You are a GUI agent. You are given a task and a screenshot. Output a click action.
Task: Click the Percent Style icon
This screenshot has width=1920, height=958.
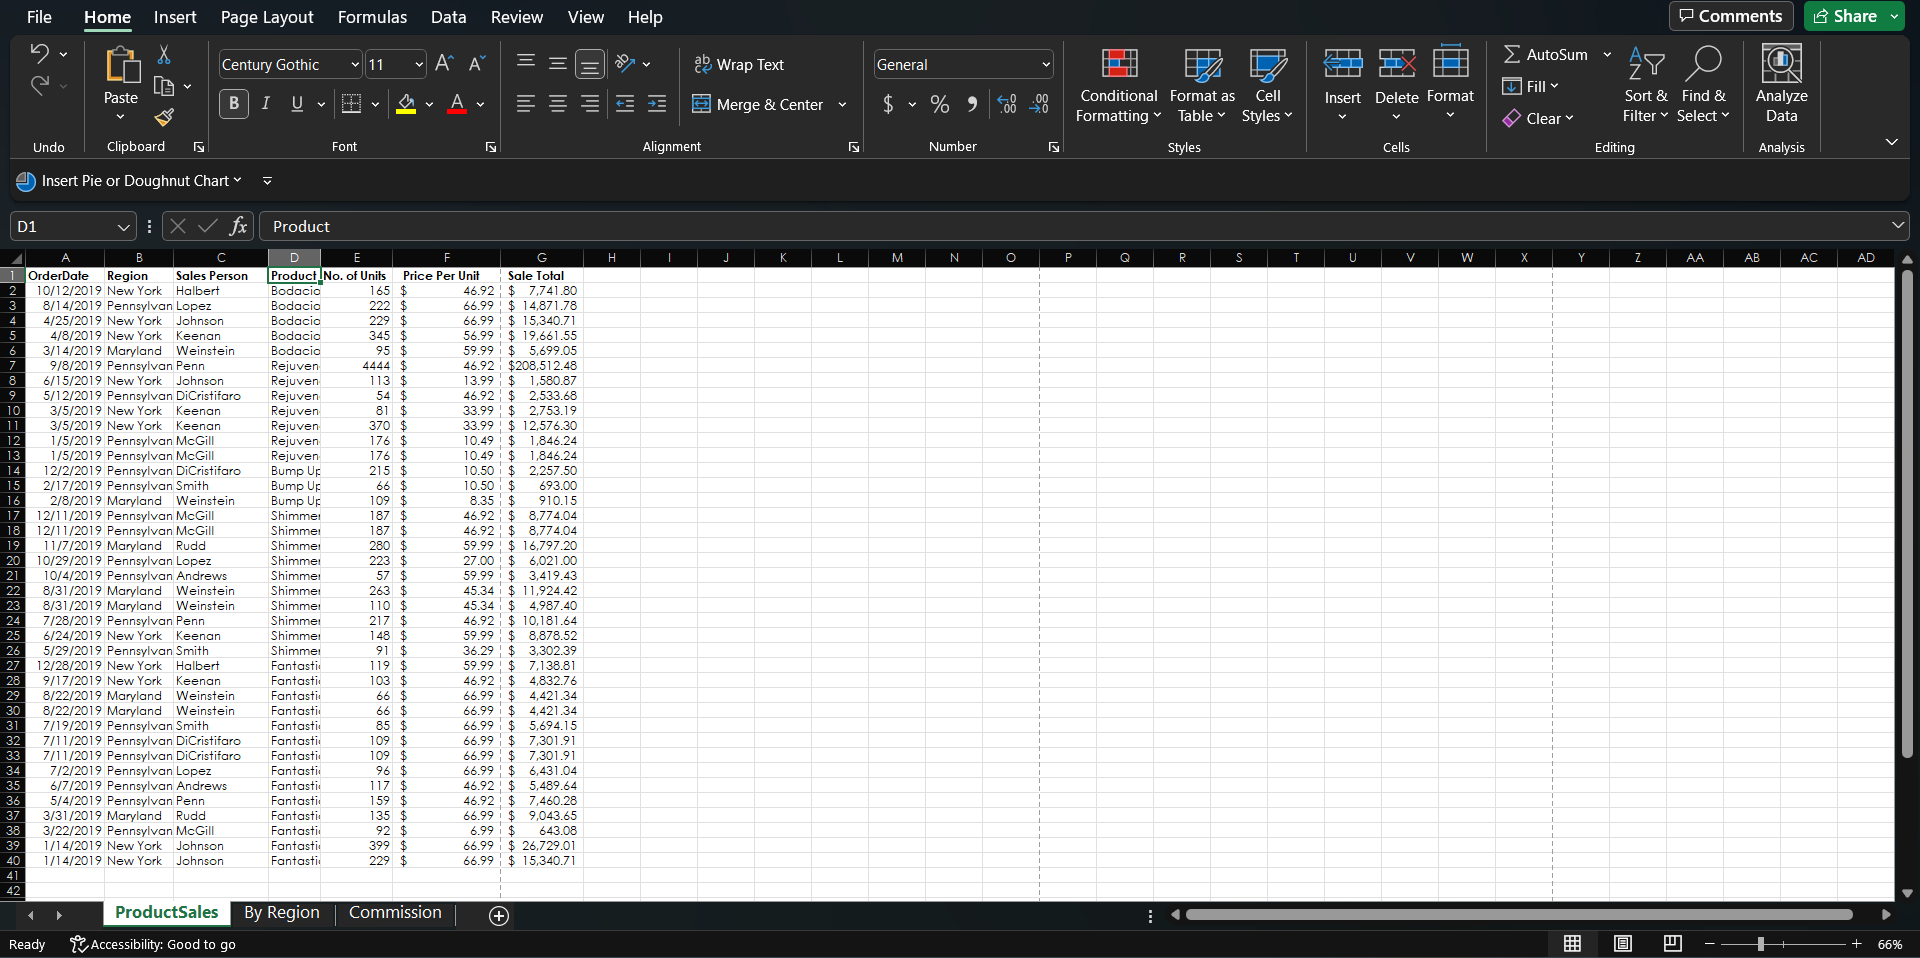tap(938, 104)
